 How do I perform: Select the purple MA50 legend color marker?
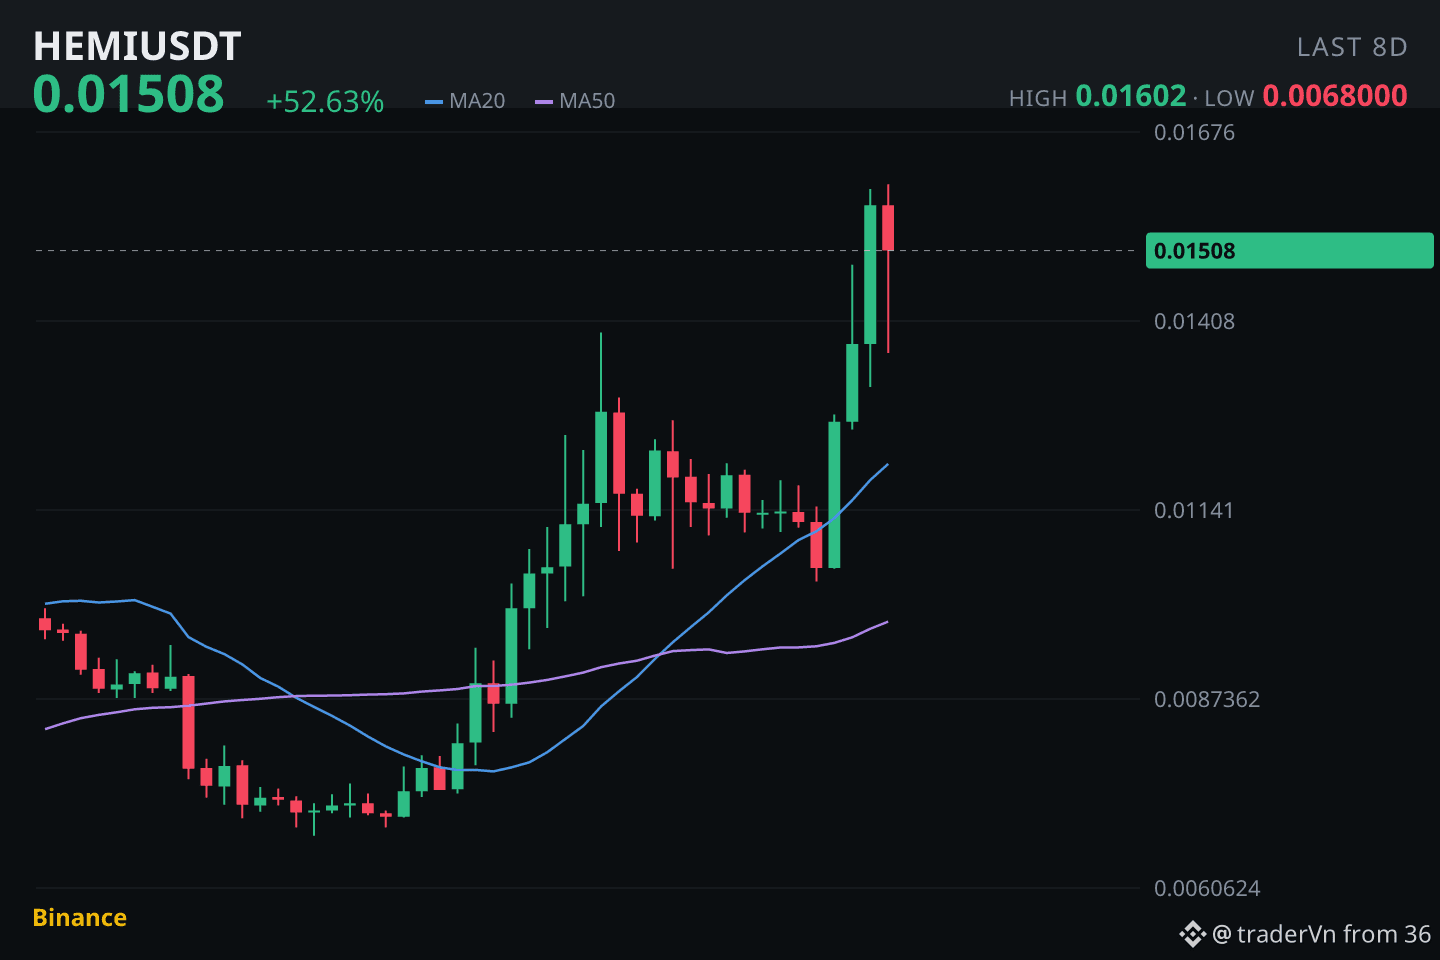tap(544, 101)
